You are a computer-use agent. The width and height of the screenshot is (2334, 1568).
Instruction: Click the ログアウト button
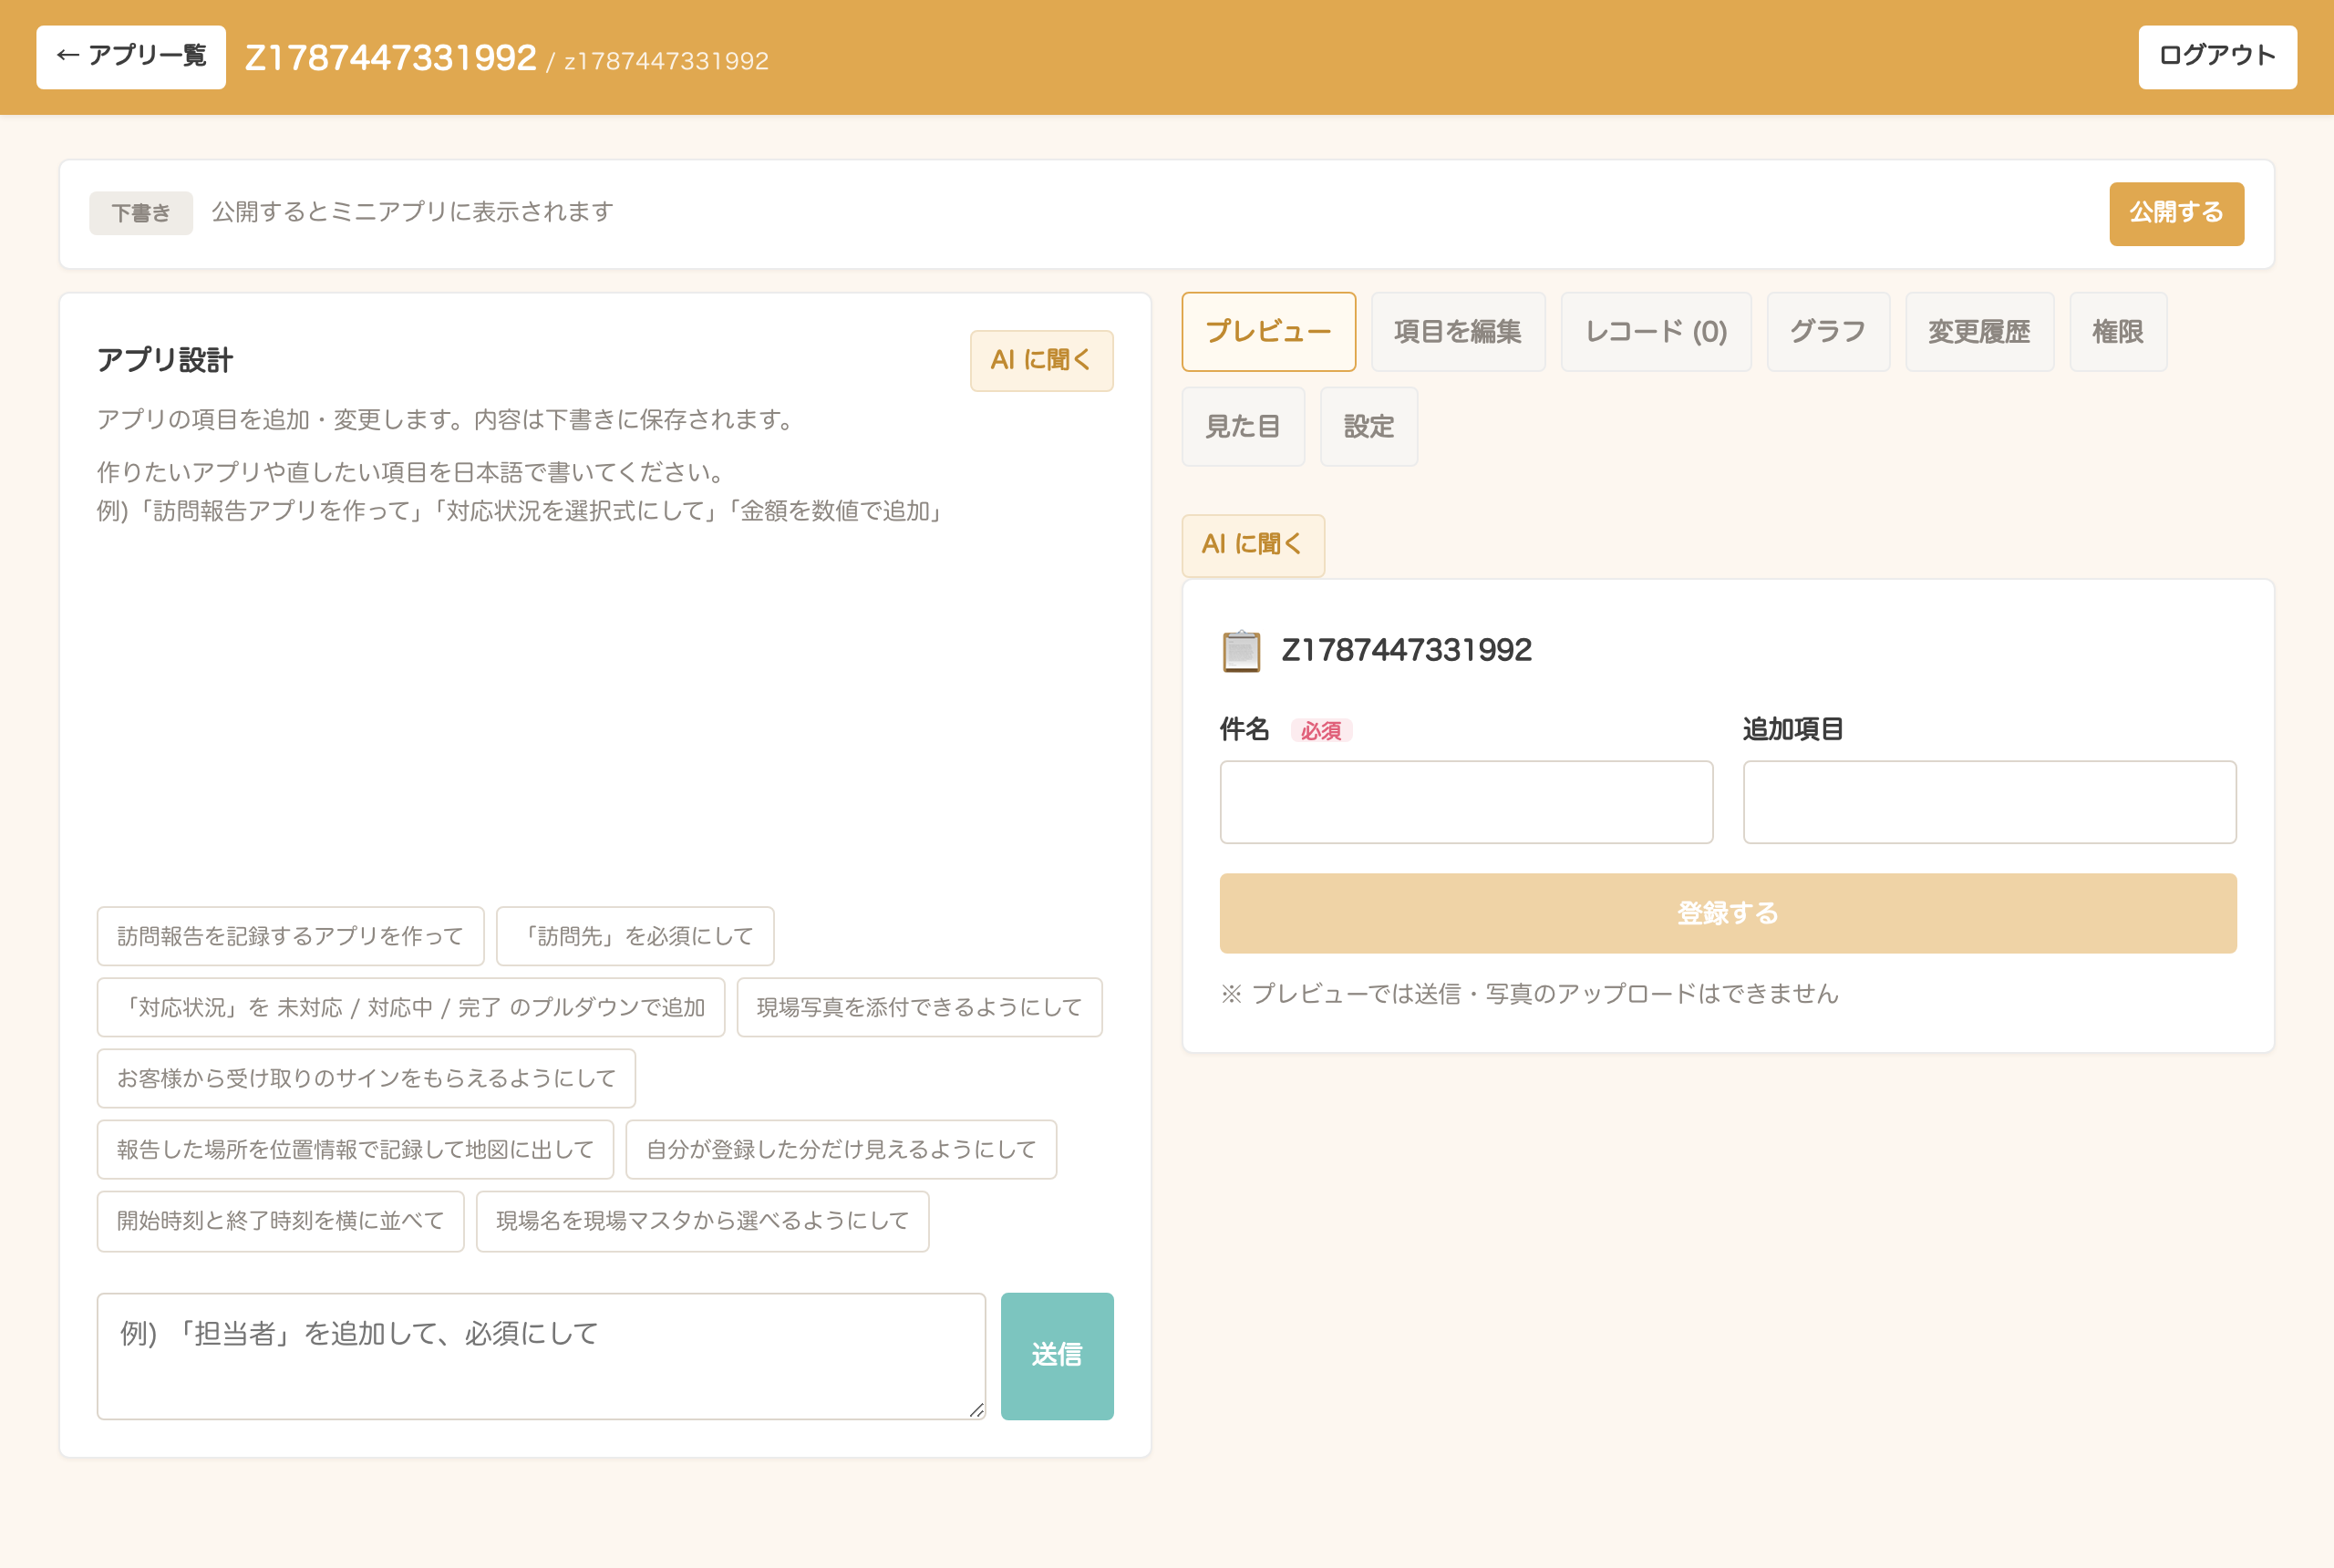tap(2217, 57)
